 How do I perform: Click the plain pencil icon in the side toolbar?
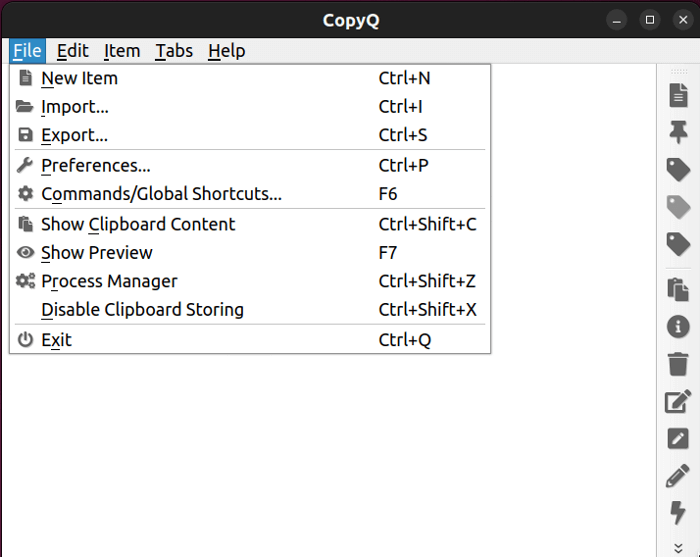click(x=678, y=475)
